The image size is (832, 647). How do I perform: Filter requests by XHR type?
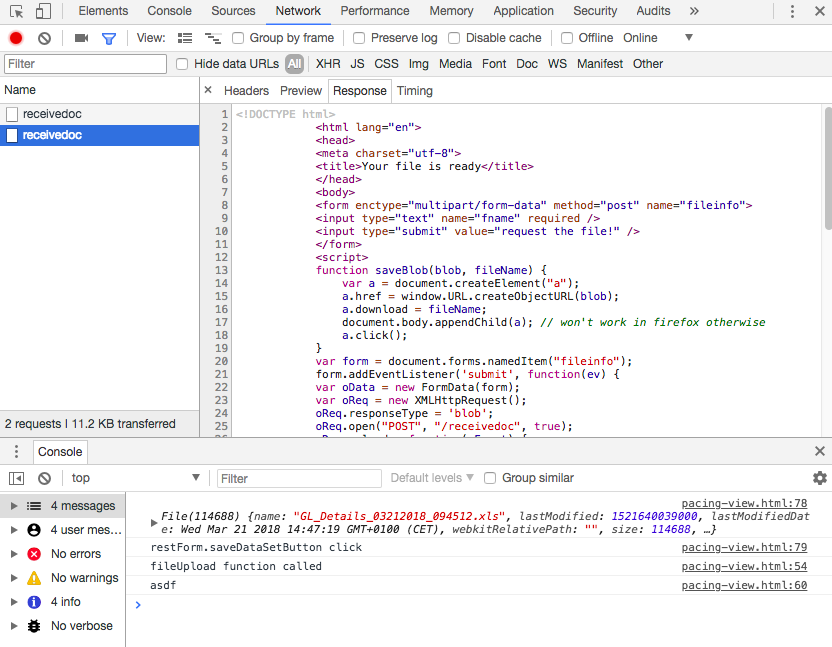click(x=328, y=64)
